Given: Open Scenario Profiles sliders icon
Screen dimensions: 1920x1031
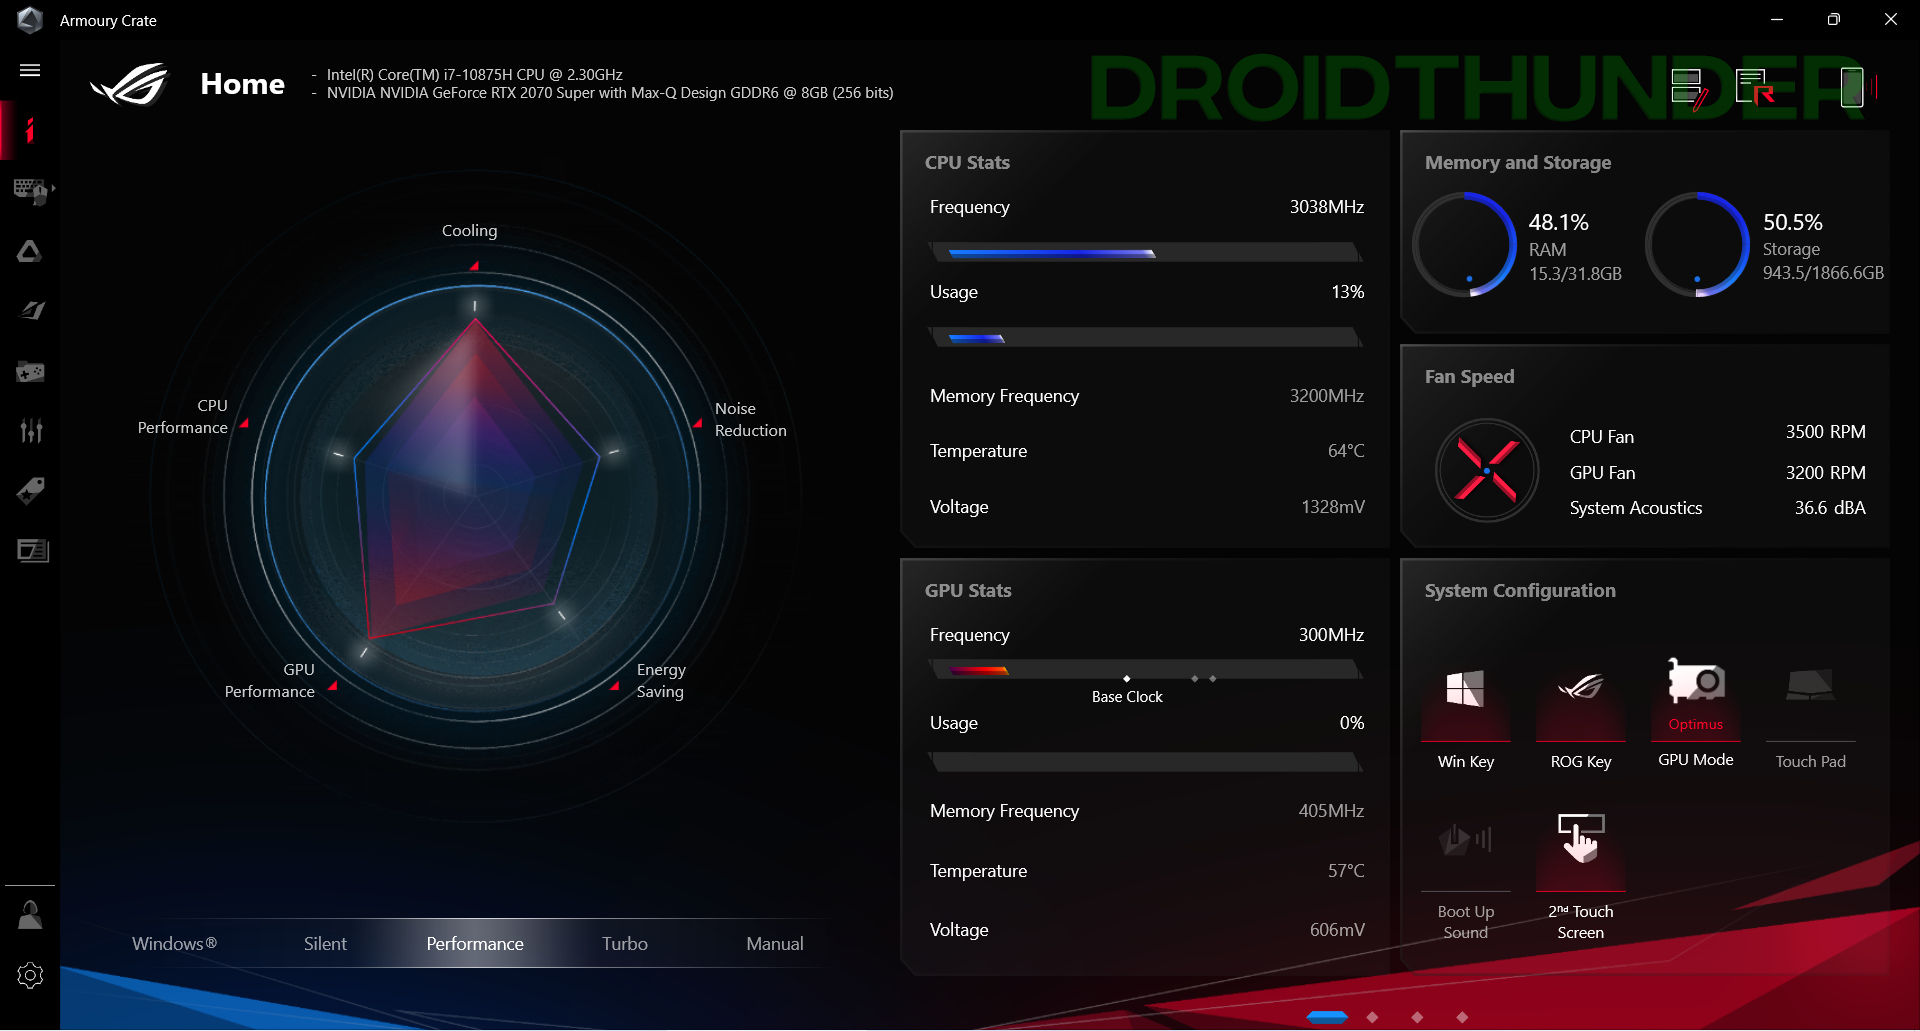Looking at the screenshot, I should click(30, 431).
